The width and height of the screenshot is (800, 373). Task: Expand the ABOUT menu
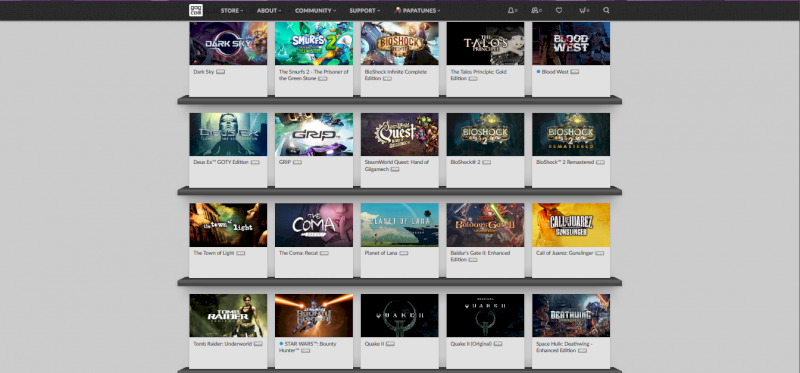coord(269,10)
